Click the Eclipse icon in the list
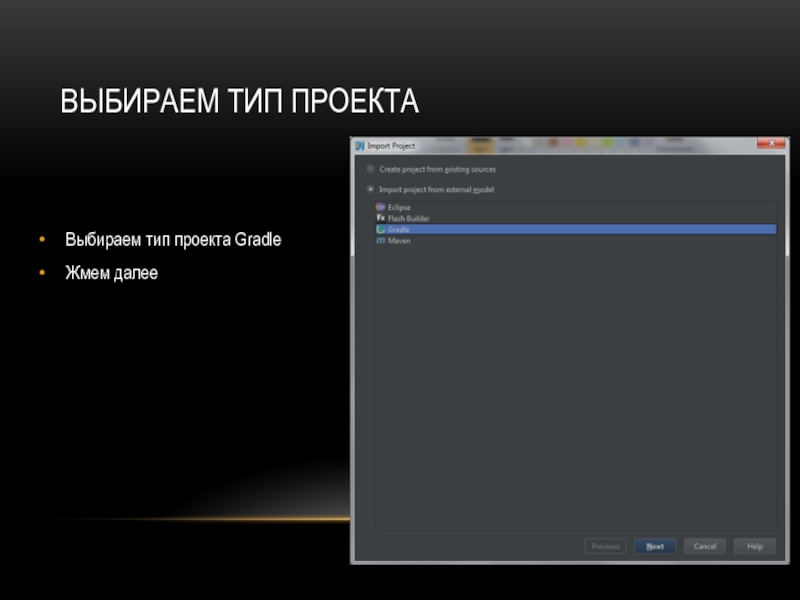Screen dimensions: 800x600 tap(380, 207)
